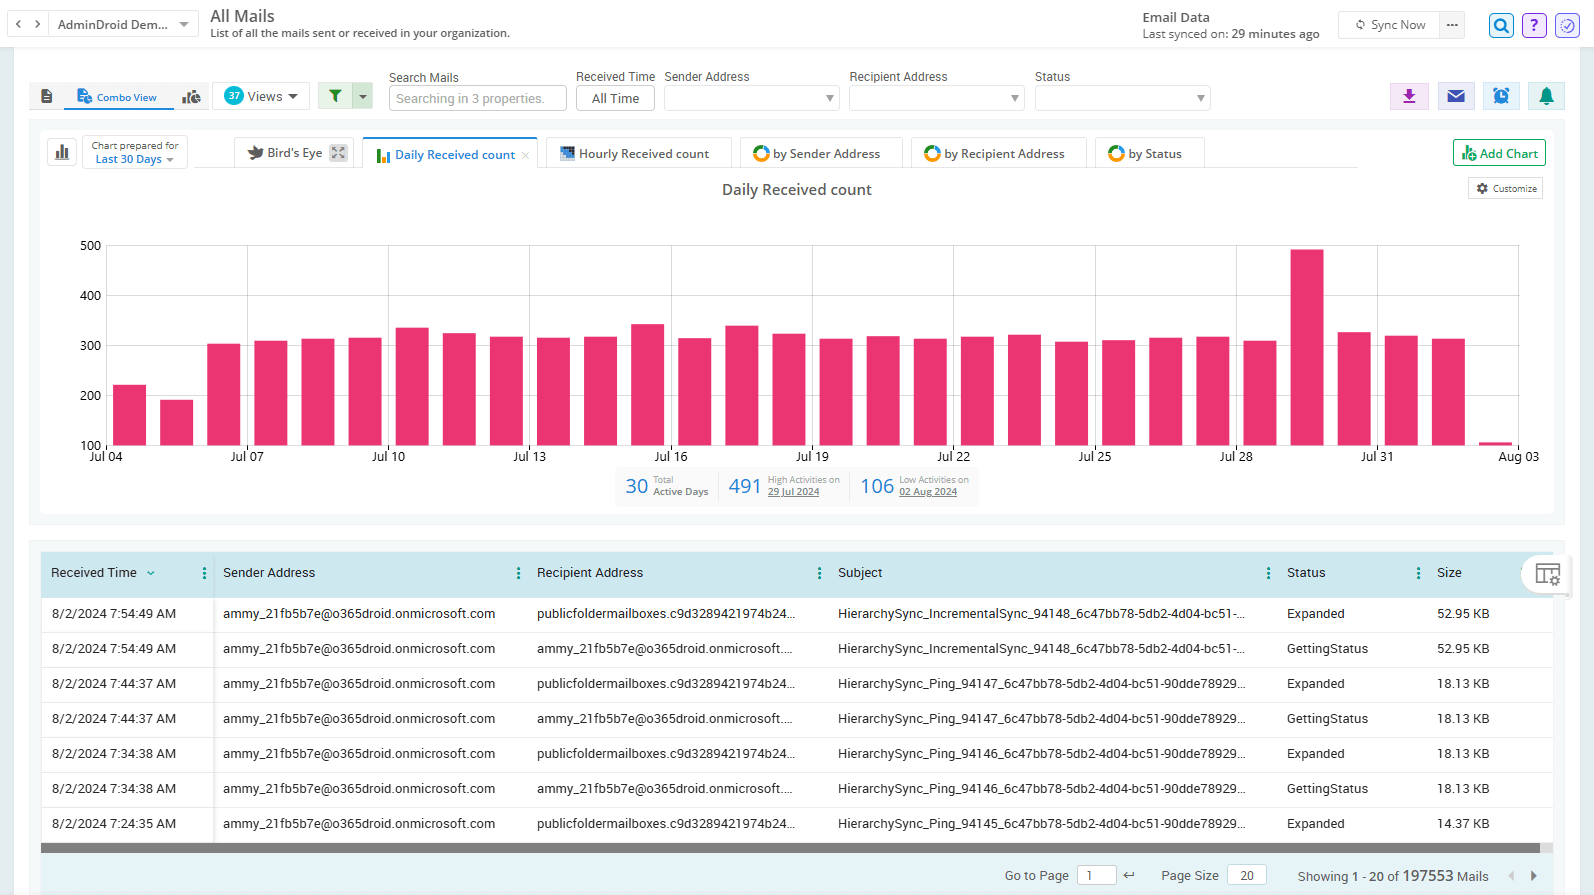Click the green filter funnel icon

click(x=335, y=96)
